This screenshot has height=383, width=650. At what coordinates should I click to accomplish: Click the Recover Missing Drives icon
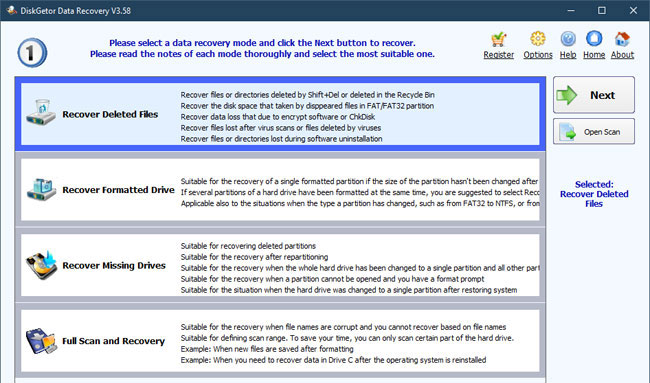tap(41, 265)
